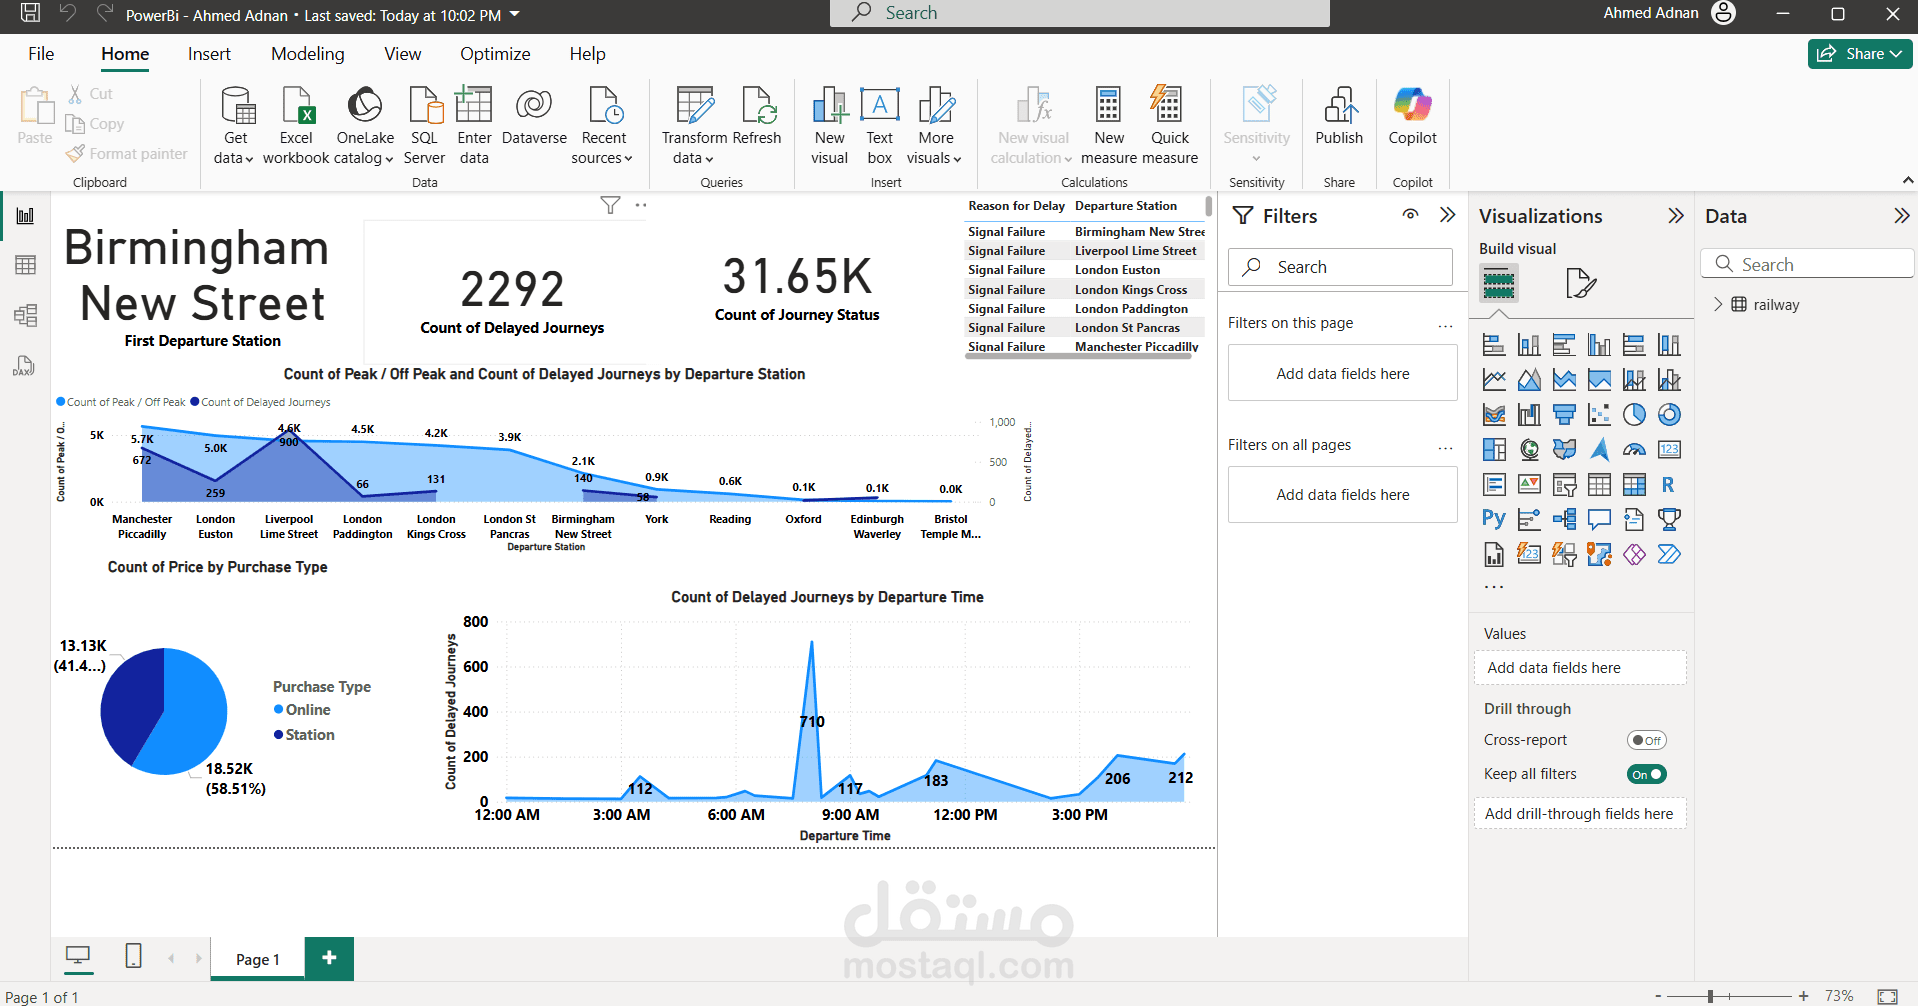Pick the Waterfall chart visual
The height and width of the screenshot is (1006, 1918).
1529,415
